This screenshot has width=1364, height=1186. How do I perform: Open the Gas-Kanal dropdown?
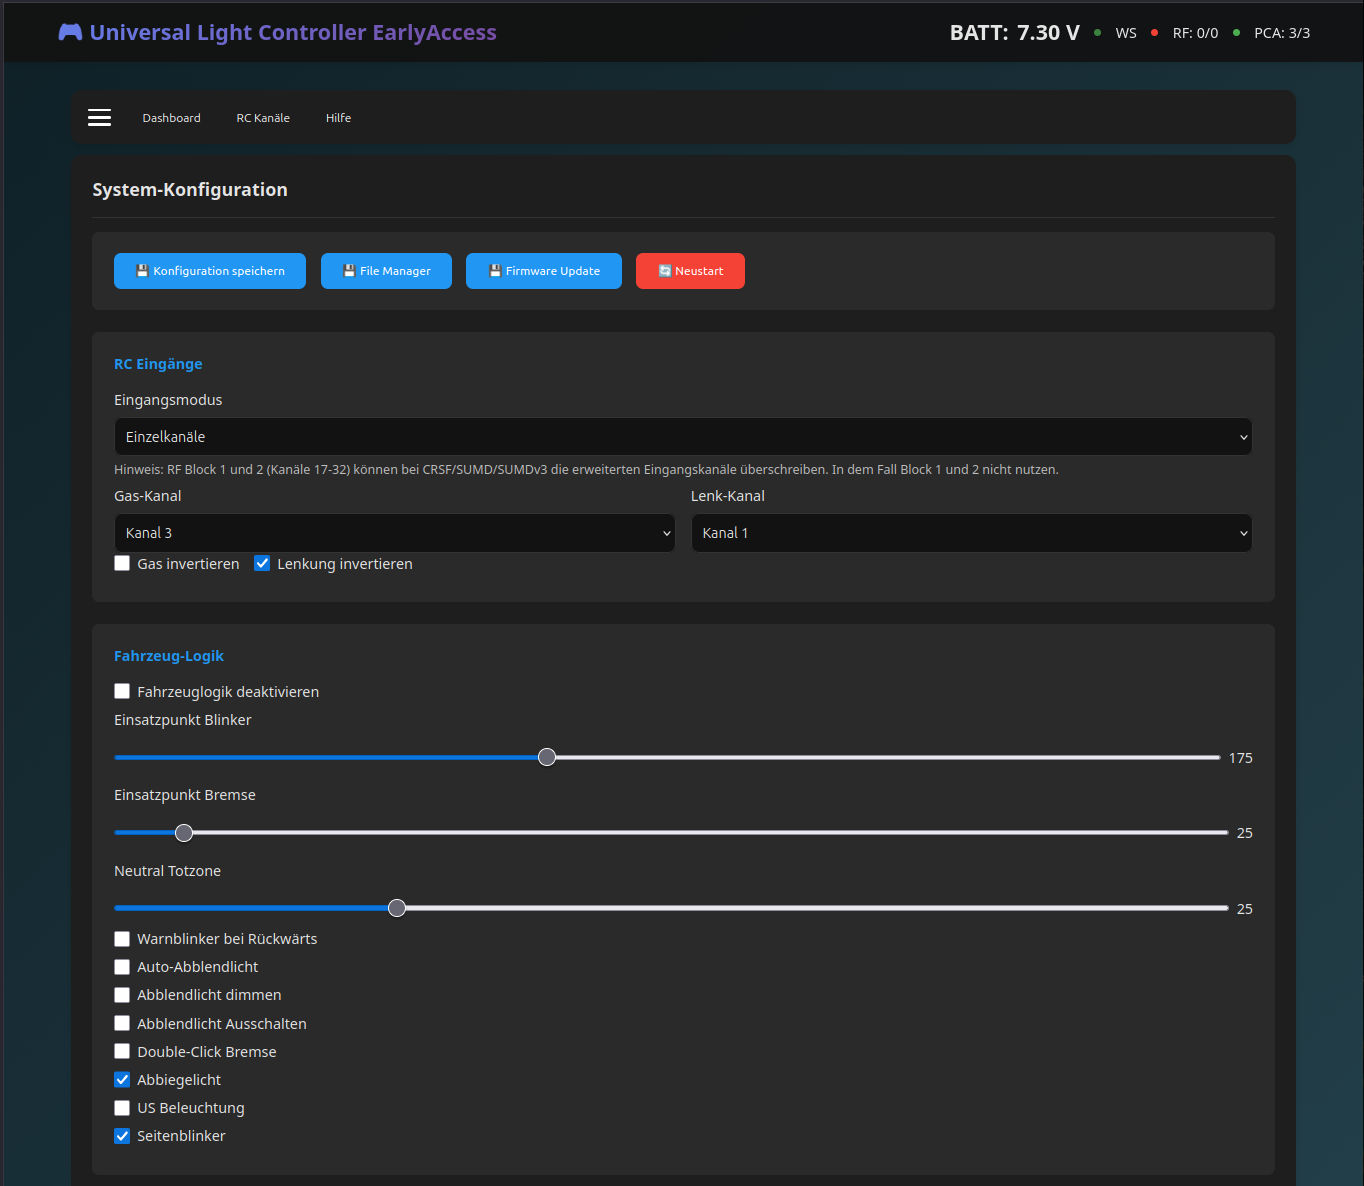(x=394, y=533)
